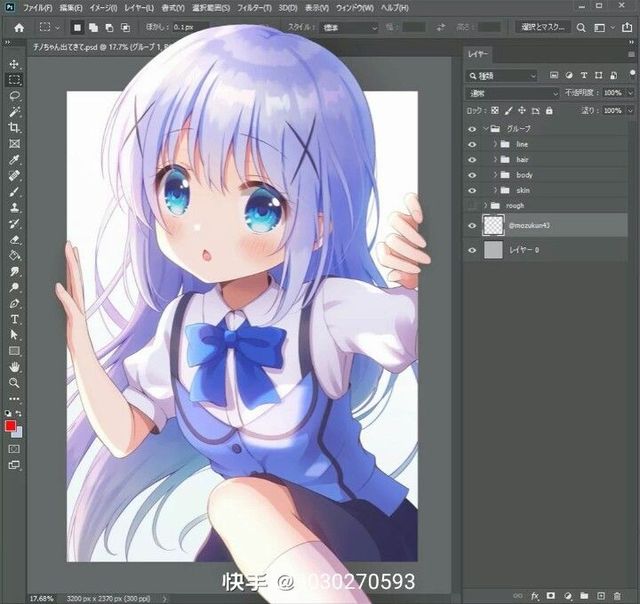Enable lock transparent pixels
This screenshot has width=640, height=604.
tap(495, 111)
